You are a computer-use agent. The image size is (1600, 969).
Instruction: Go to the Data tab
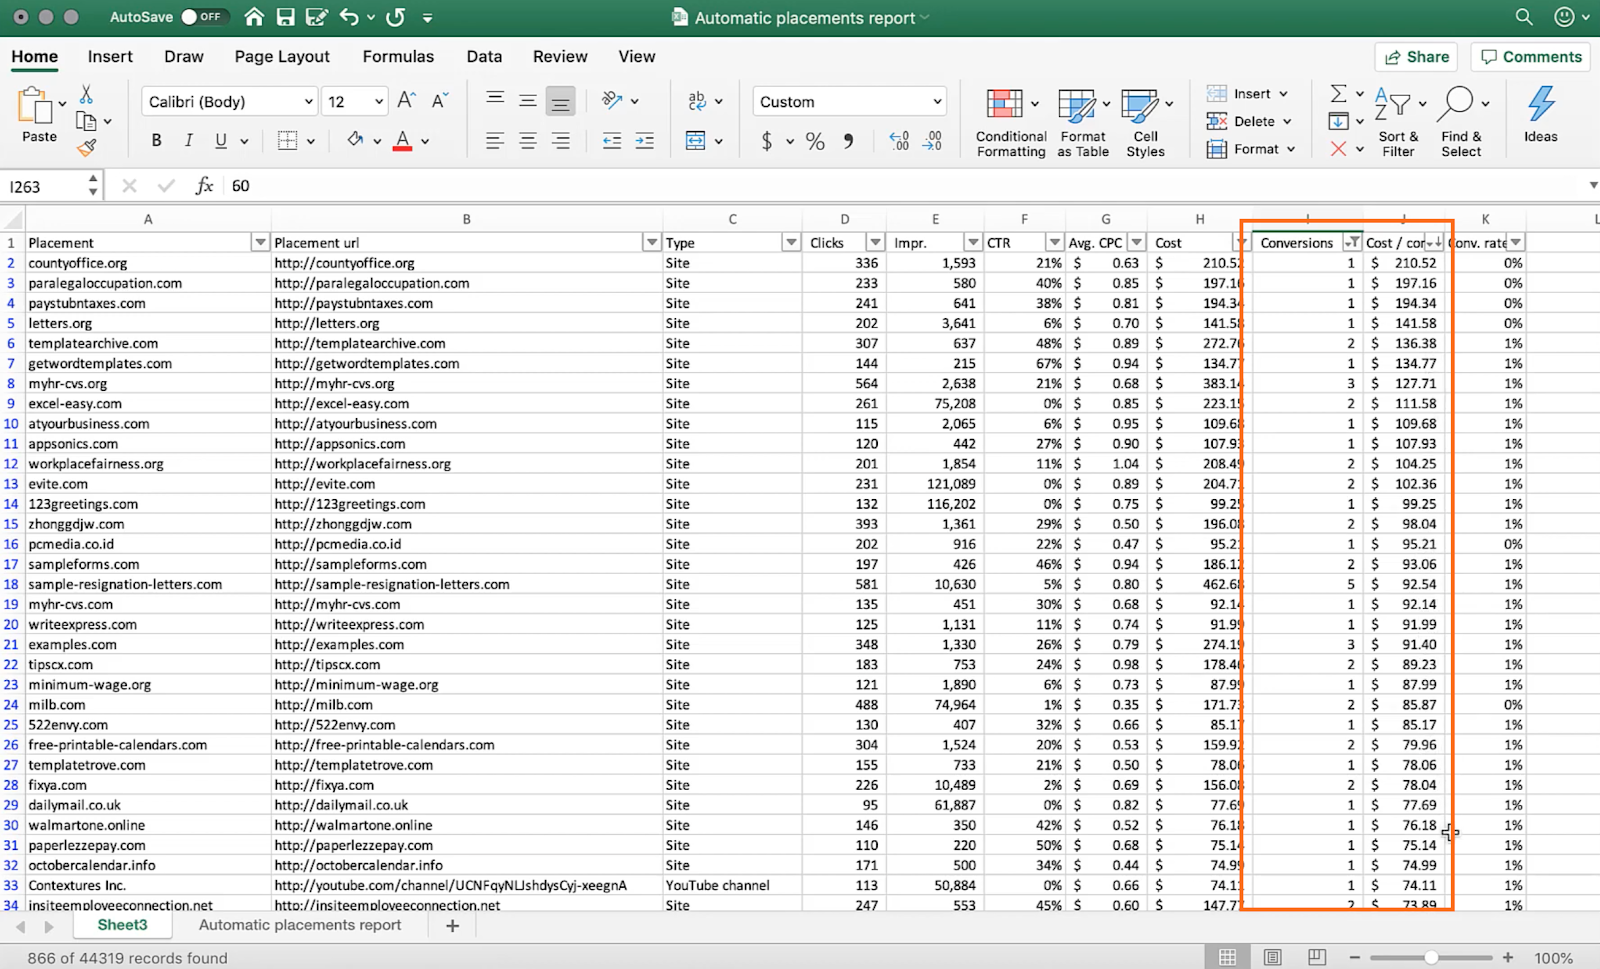(x=484, y=57)
